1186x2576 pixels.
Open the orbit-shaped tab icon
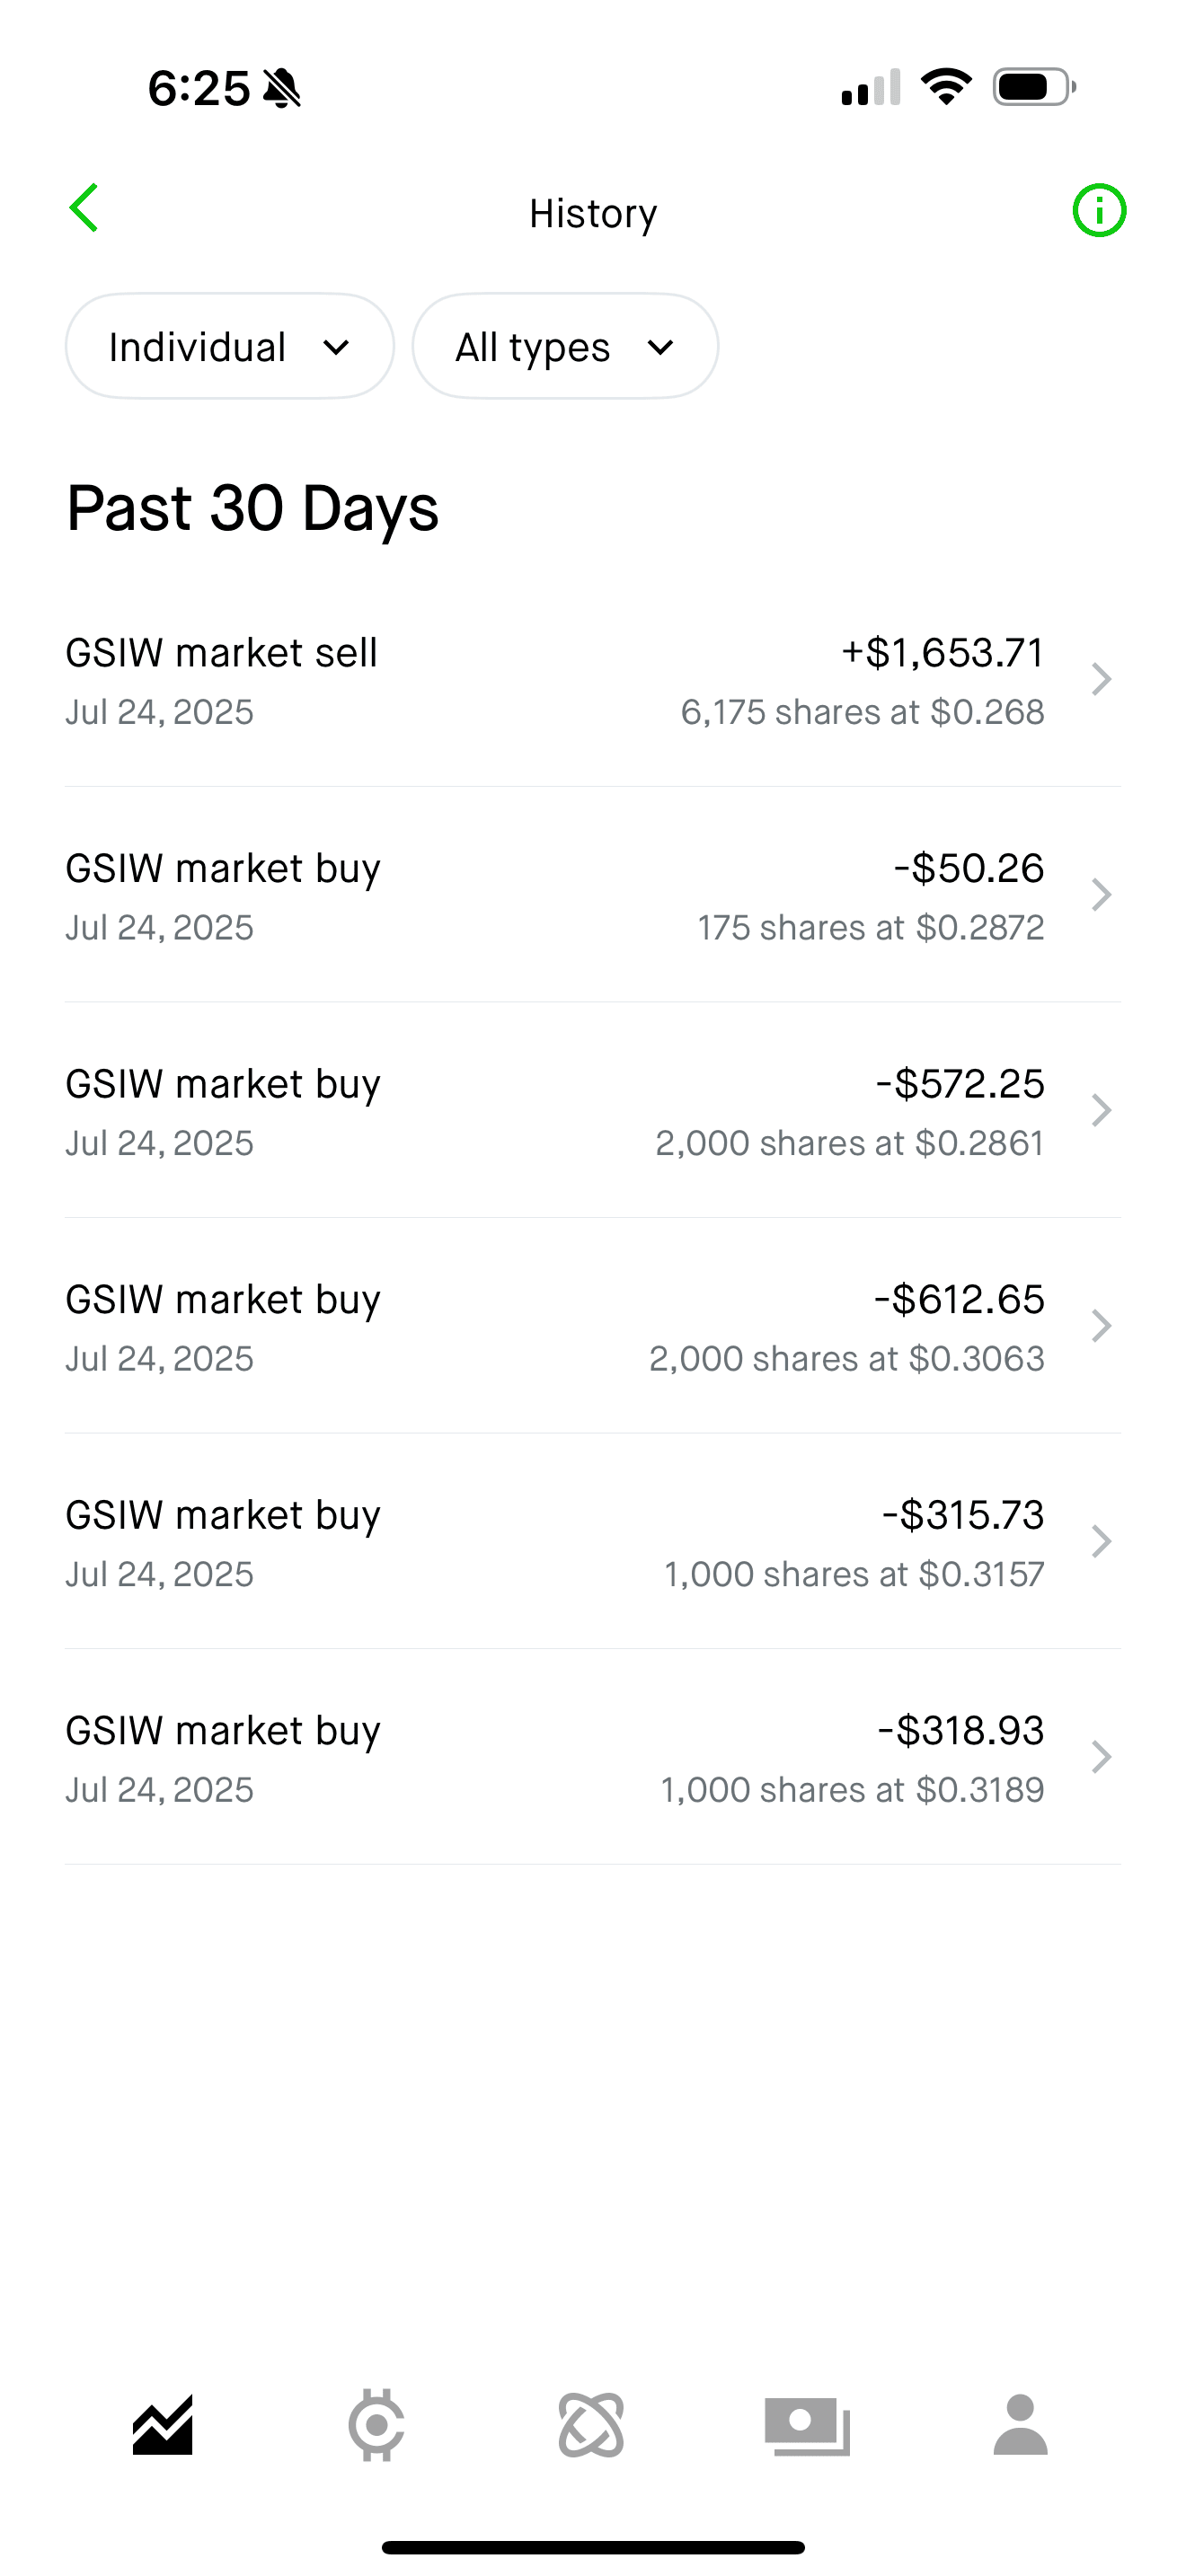tap(591, 2425)
